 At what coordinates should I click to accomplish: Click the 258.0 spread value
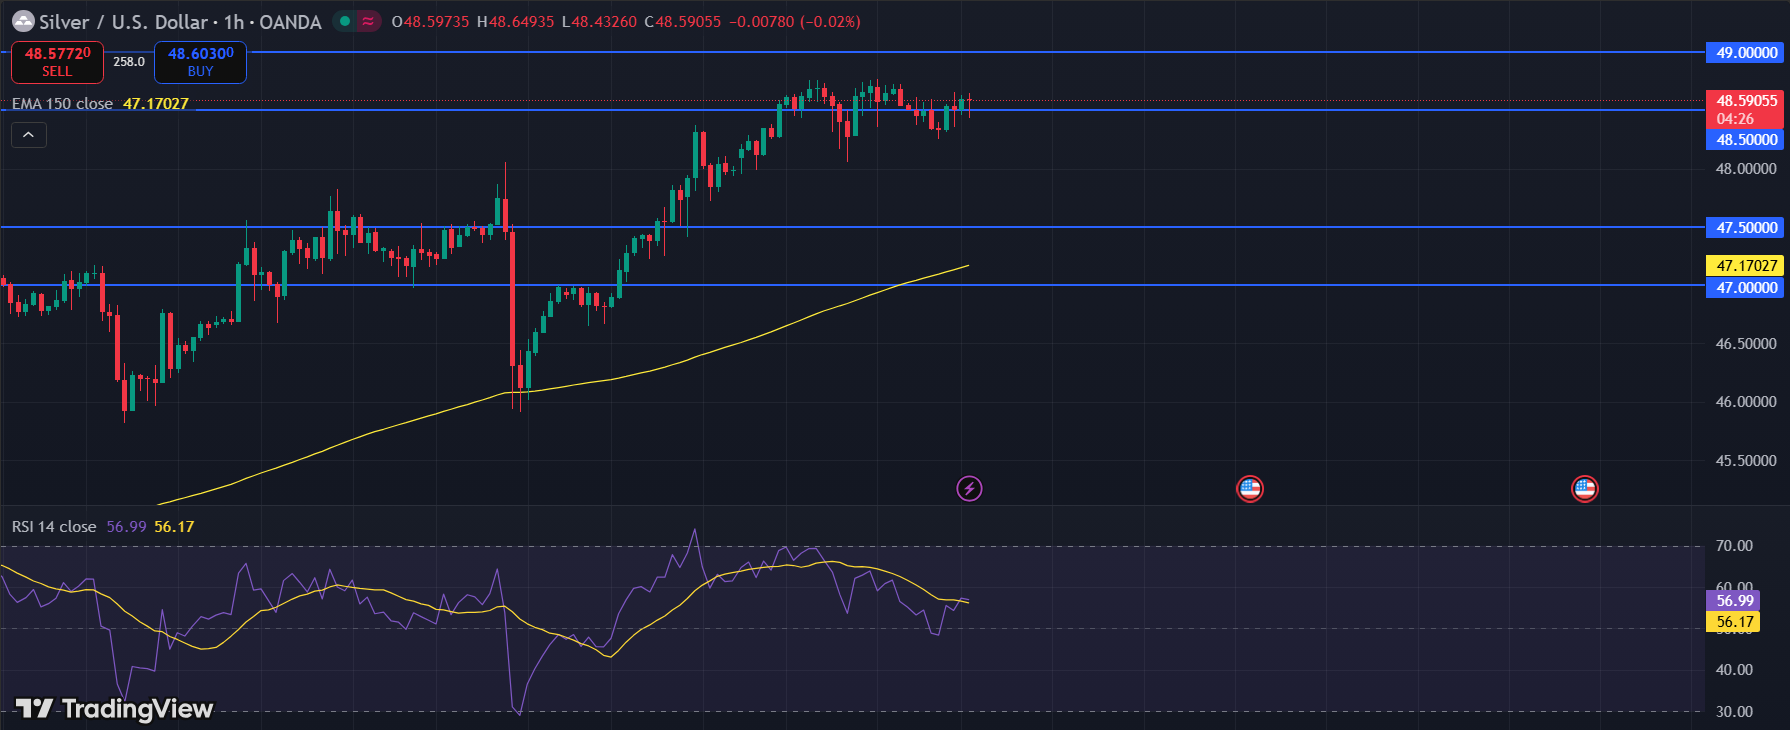[129, 62]
